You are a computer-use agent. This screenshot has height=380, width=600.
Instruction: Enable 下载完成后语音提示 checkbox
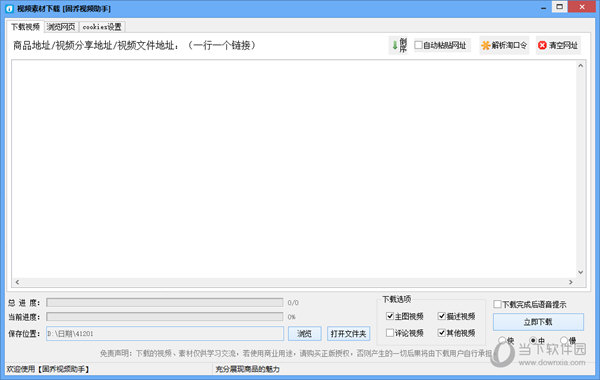pyautogui.click(x=497, y=304)
